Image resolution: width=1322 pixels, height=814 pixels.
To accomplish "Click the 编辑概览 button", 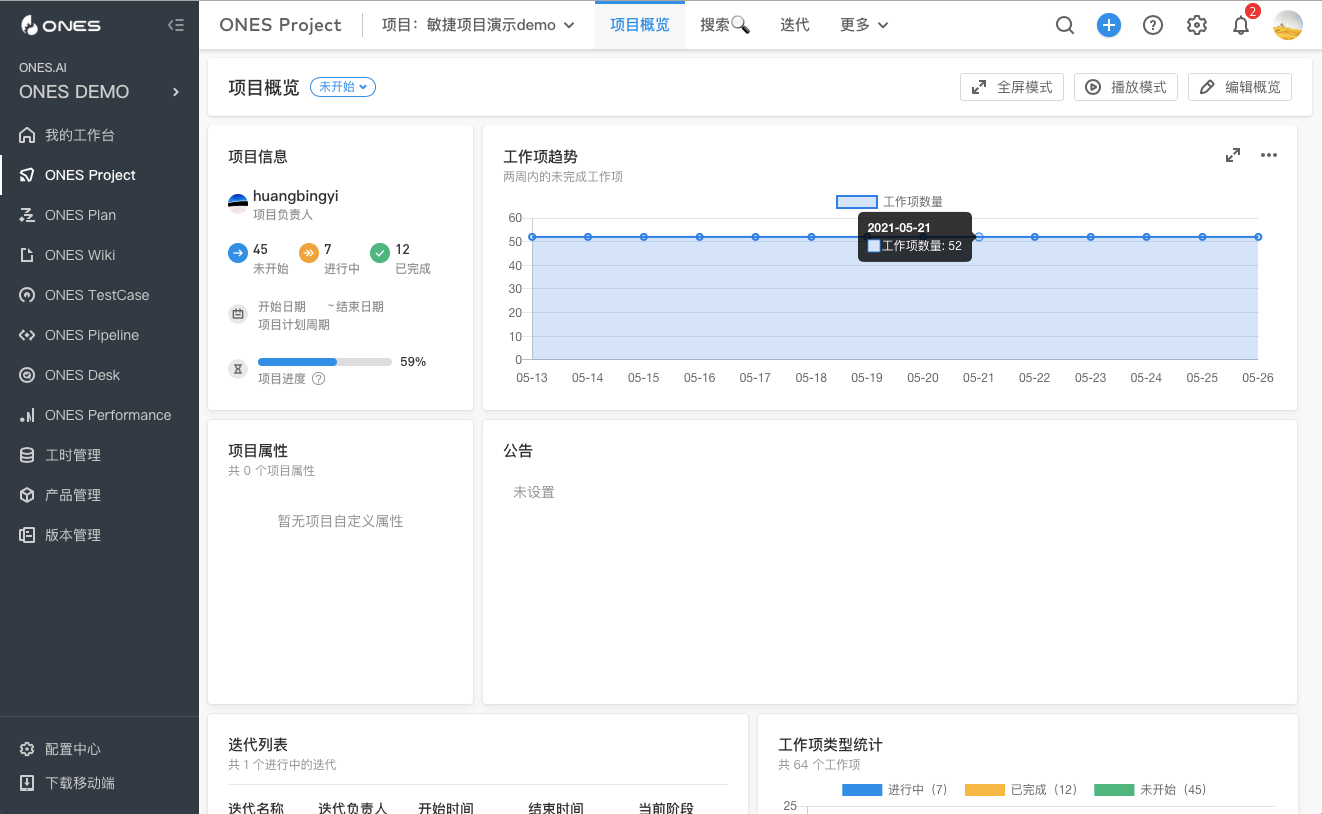I will coord(1240,87).
